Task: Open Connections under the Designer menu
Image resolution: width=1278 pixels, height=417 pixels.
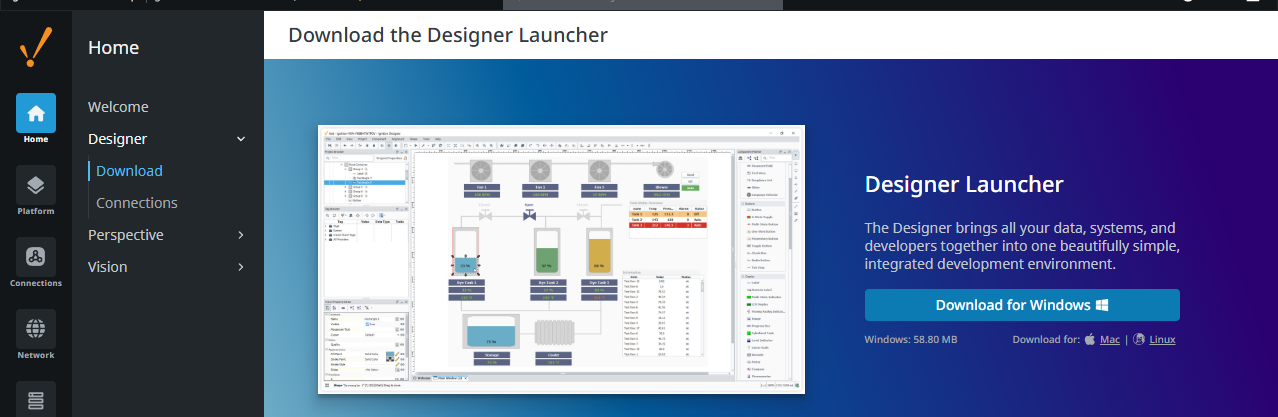Action: point(137,203)
